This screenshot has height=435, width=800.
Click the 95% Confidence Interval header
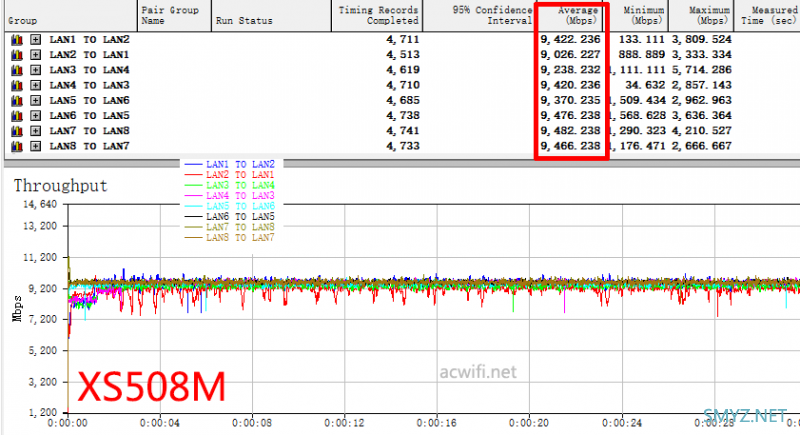479,16
